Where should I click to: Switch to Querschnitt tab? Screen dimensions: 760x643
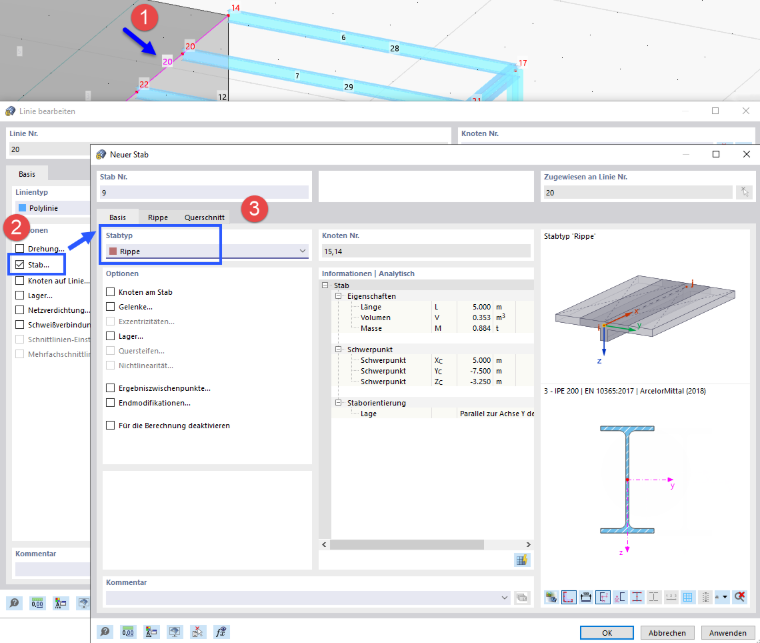click(x=204, y=217)
